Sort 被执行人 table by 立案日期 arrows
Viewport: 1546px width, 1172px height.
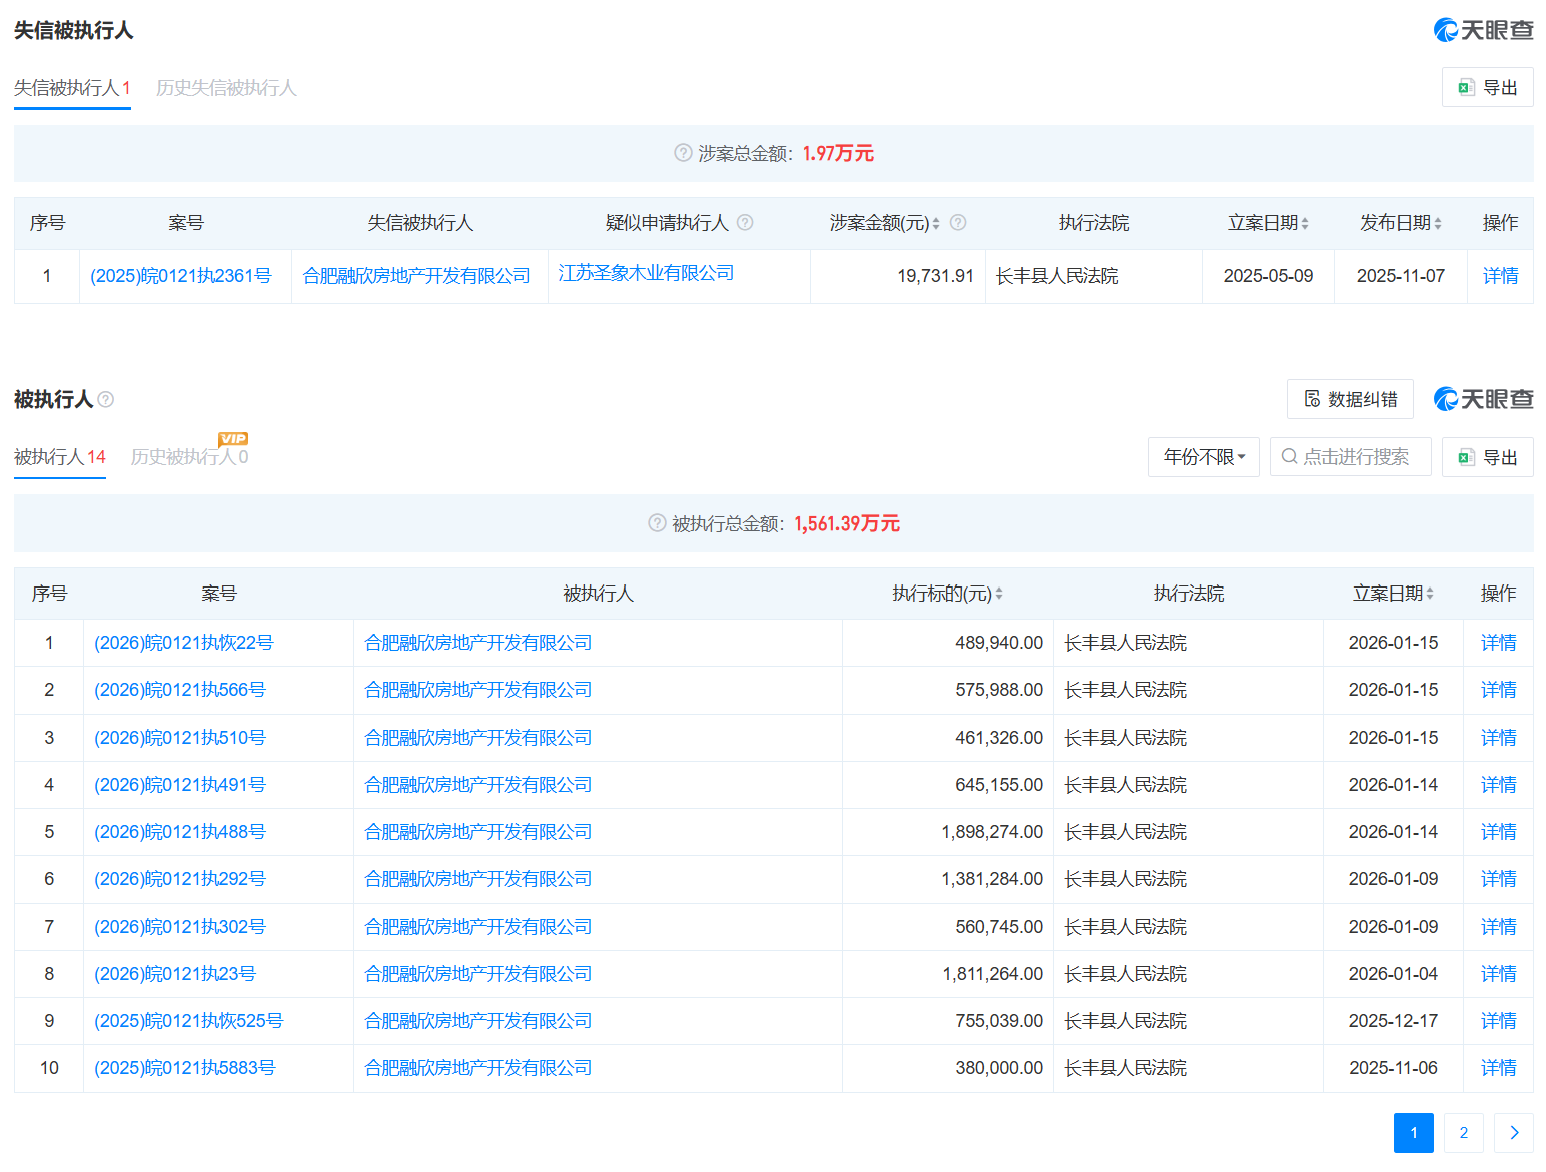point(1430,594)
